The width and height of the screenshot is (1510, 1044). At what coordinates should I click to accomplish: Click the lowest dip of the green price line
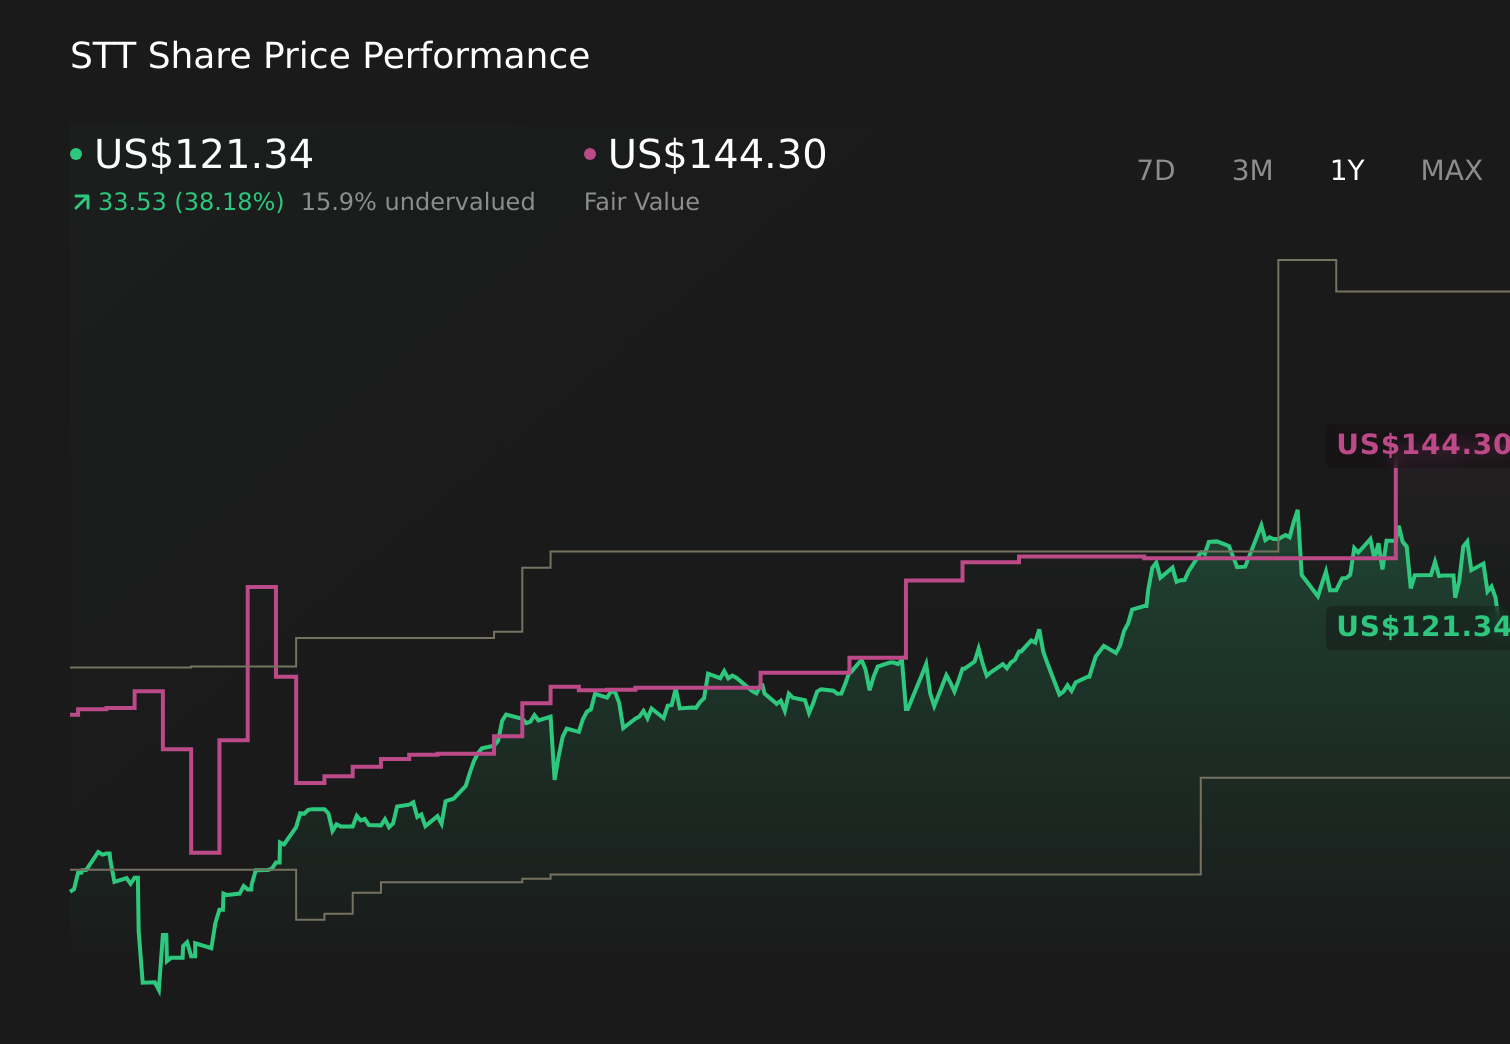(158, 990)
